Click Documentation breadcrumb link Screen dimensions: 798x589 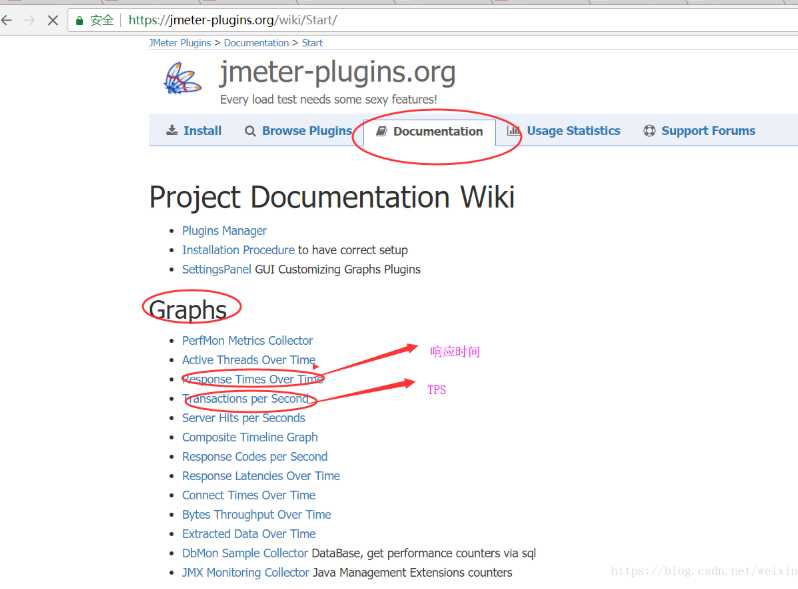pyautogui.click(x=256, y=43)
